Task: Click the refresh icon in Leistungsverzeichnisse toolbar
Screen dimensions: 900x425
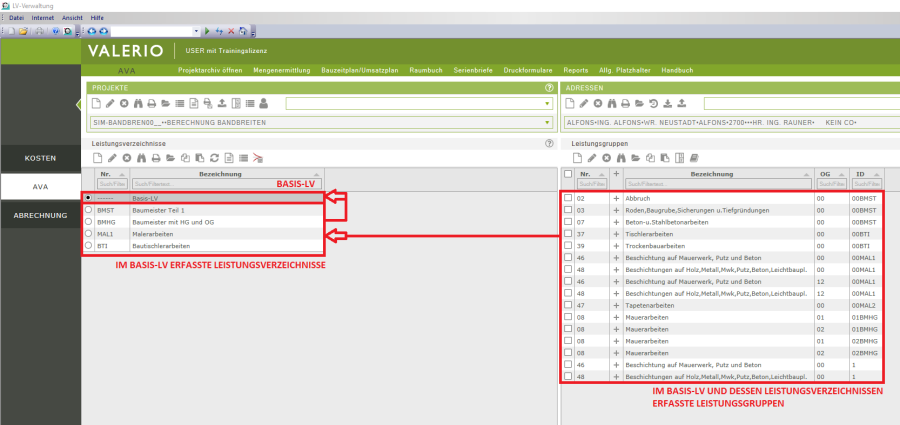Action: click(214, 158)
